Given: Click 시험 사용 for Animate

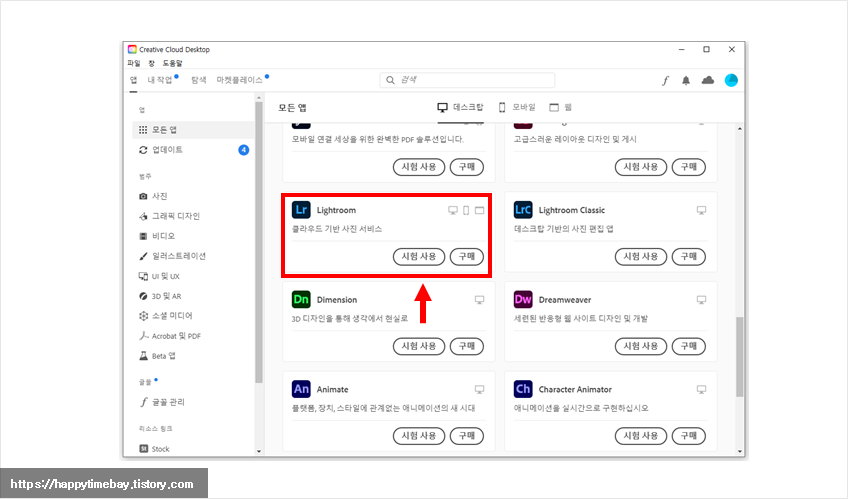Looking at the screenshot, I should pyautogui.click(x=419, y=436).
